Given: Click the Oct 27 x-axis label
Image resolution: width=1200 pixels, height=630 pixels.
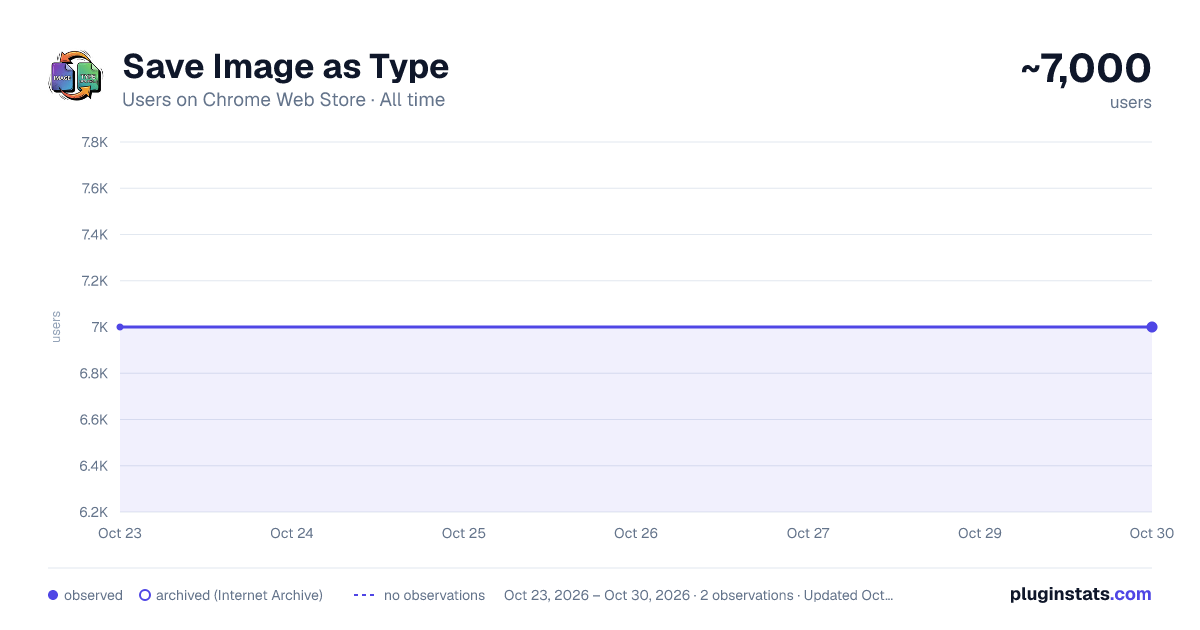Looking at the screenshot, I should pos(808,533).
